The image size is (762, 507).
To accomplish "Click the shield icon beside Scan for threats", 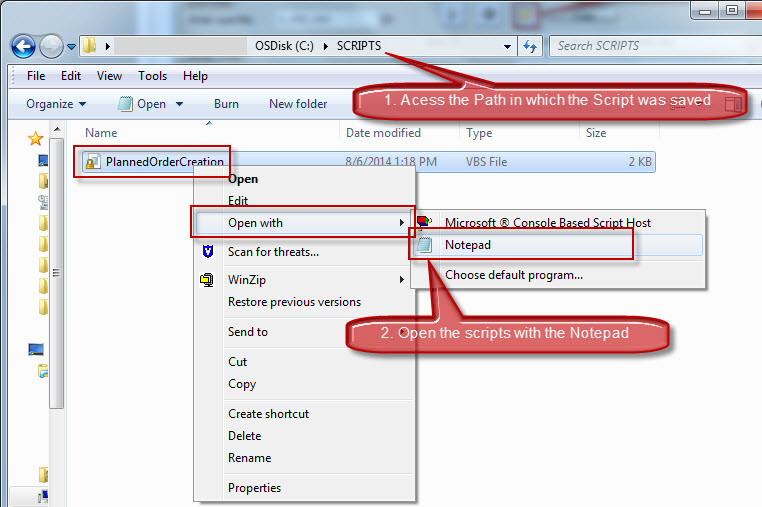I will coord(208,251).
